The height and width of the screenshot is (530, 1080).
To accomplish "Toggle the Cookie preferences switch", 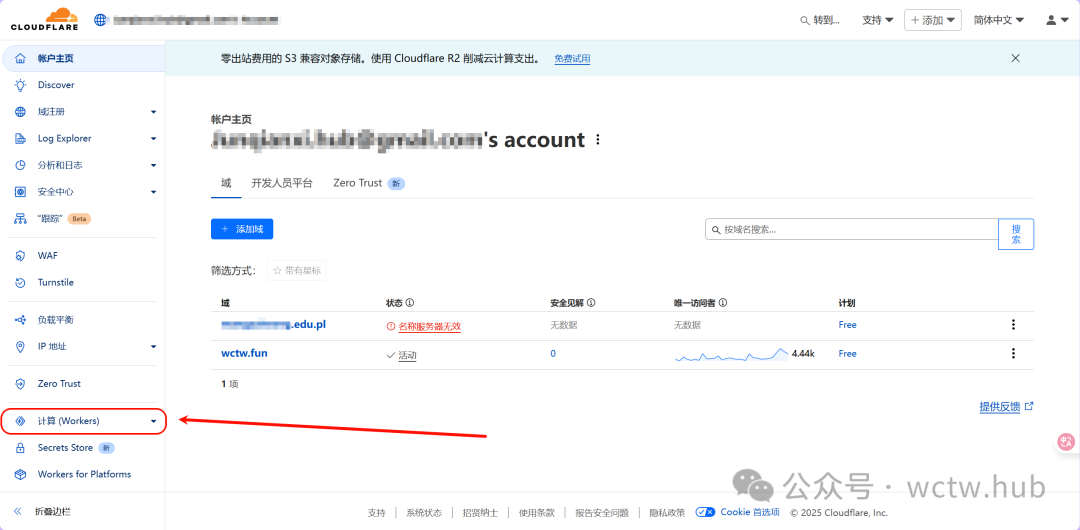I will 705,512.
